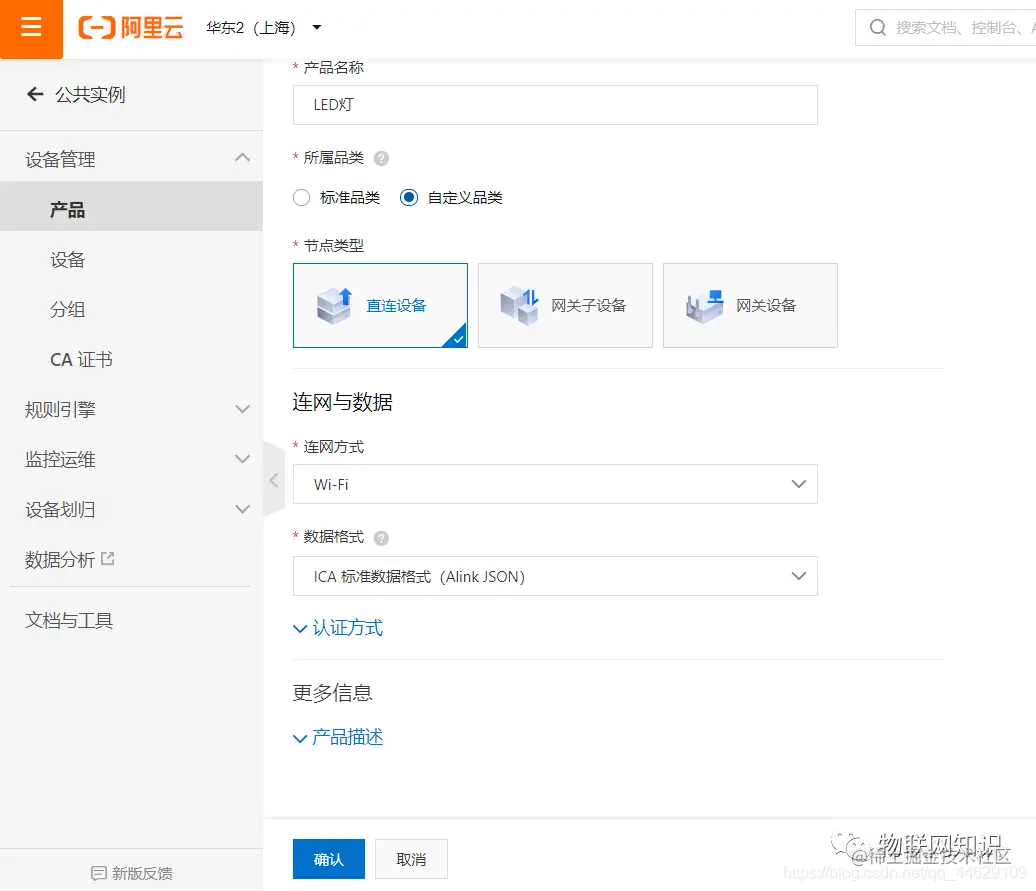Collapse the 设备管理 section chevron
This screenshot has height=891, width=1036.
[x=241, y=157]
